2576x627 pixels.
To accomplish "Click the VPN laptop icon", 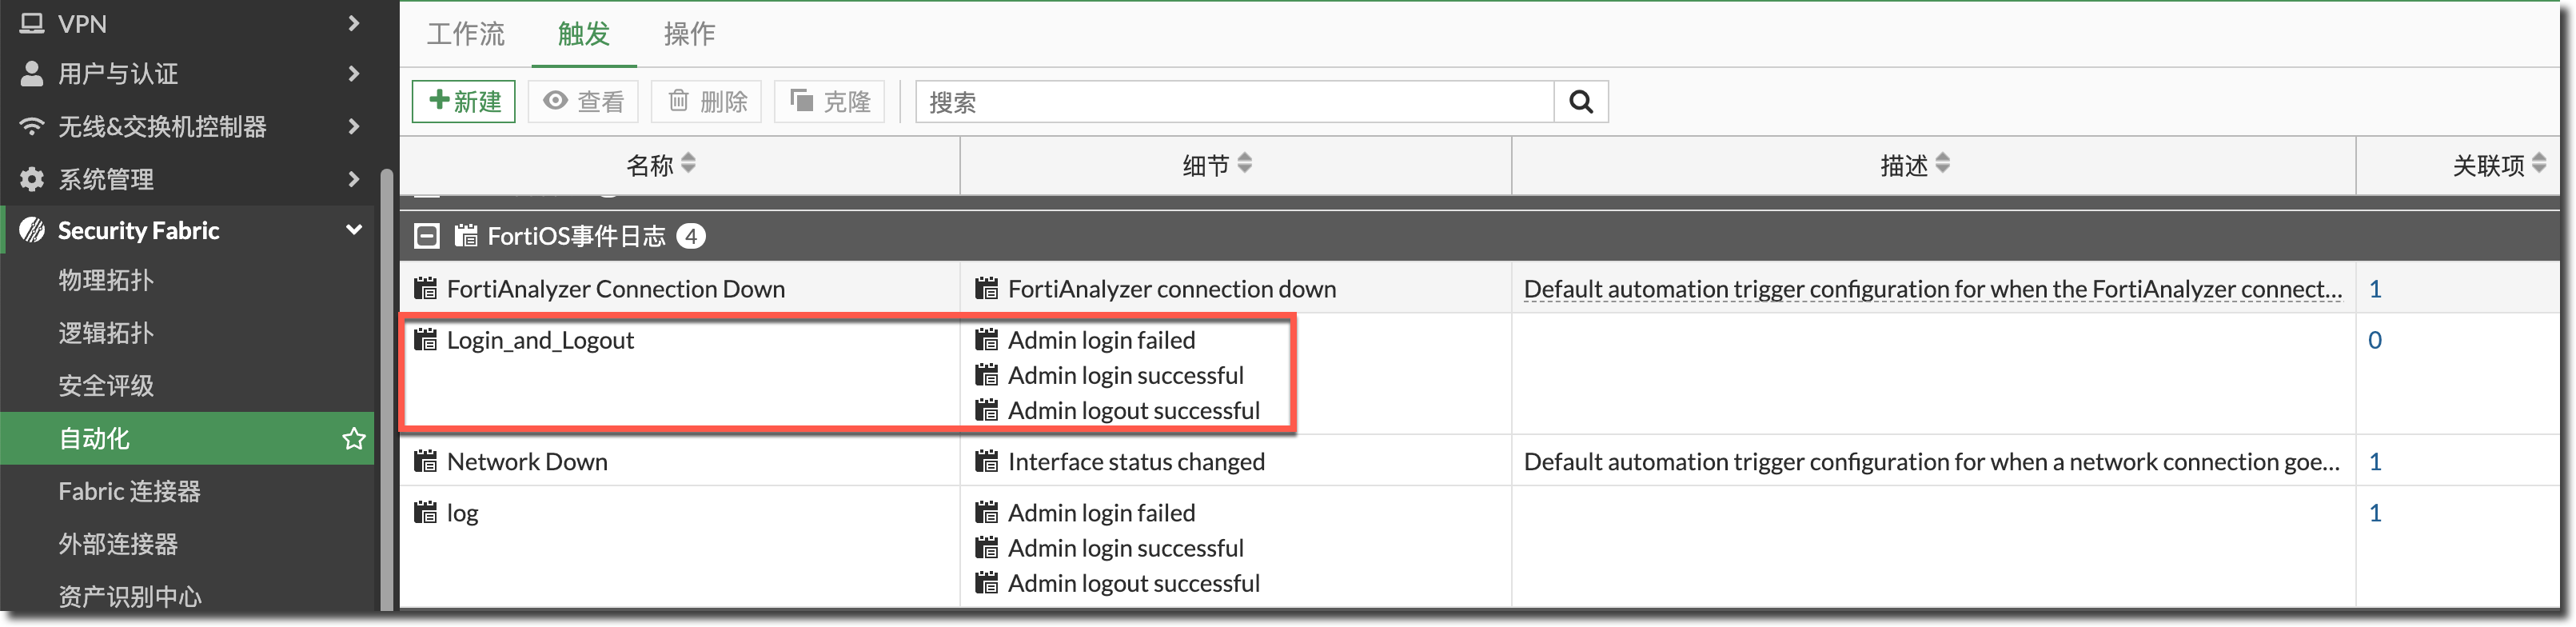I will pos(32,23).
